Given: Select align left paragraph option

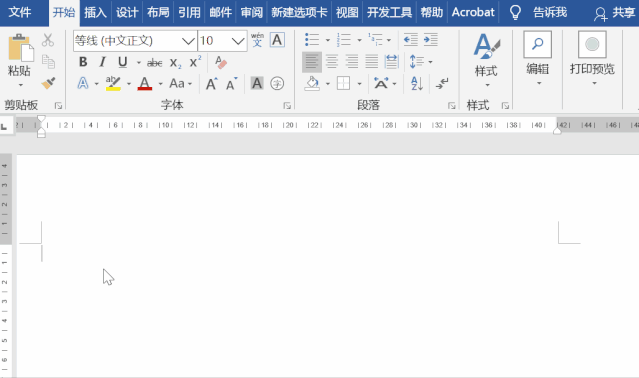Looking at the screenshot, I should (312, 62).
